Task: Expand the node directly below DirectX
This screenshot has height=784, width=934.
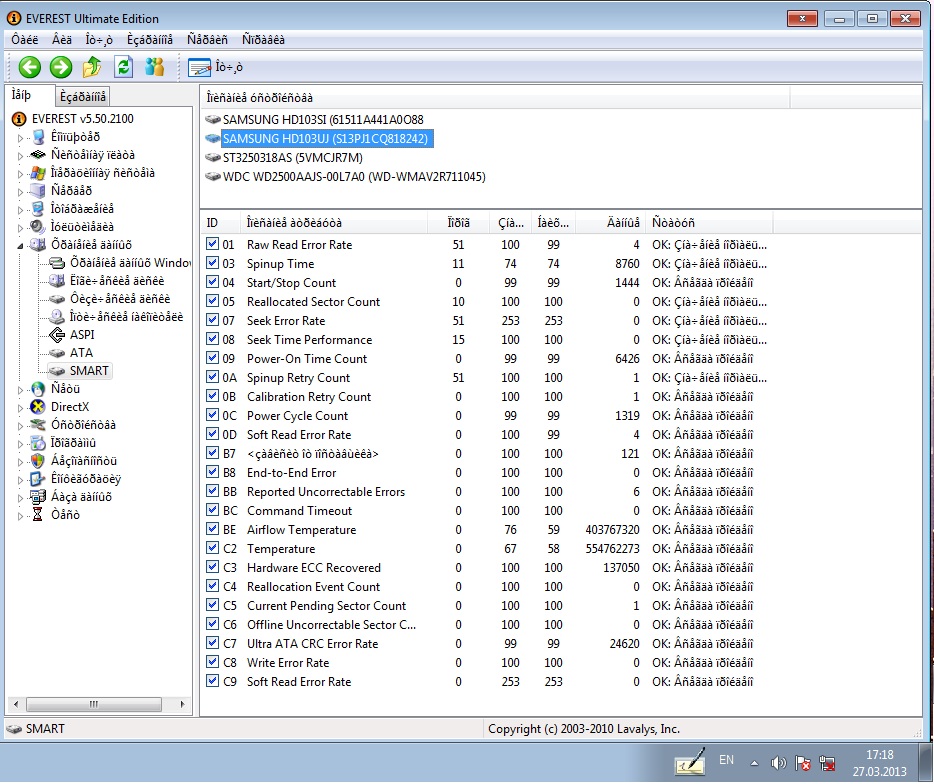Action: click(x=20, y=426)
